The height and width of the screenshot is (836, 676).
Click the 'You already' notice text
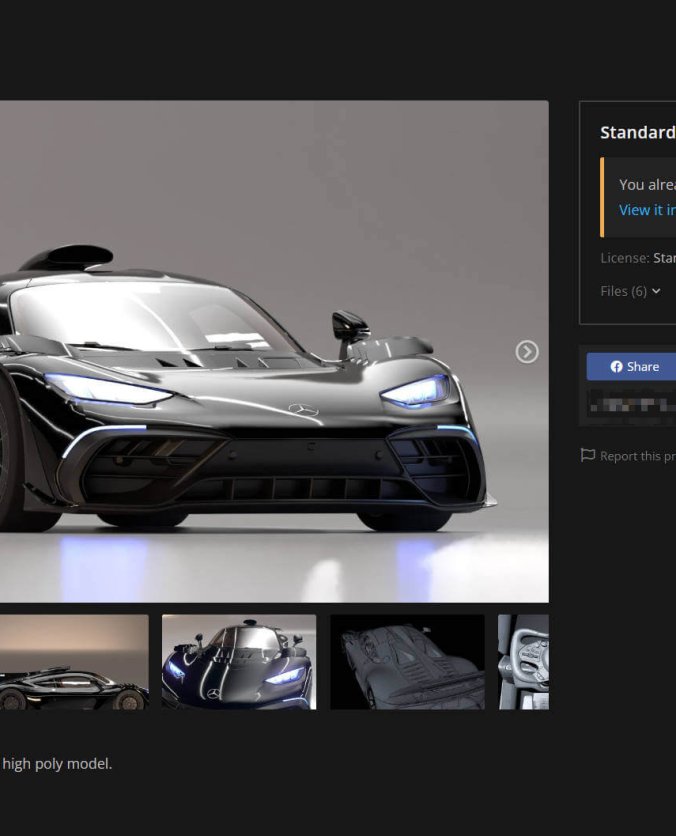646,184
